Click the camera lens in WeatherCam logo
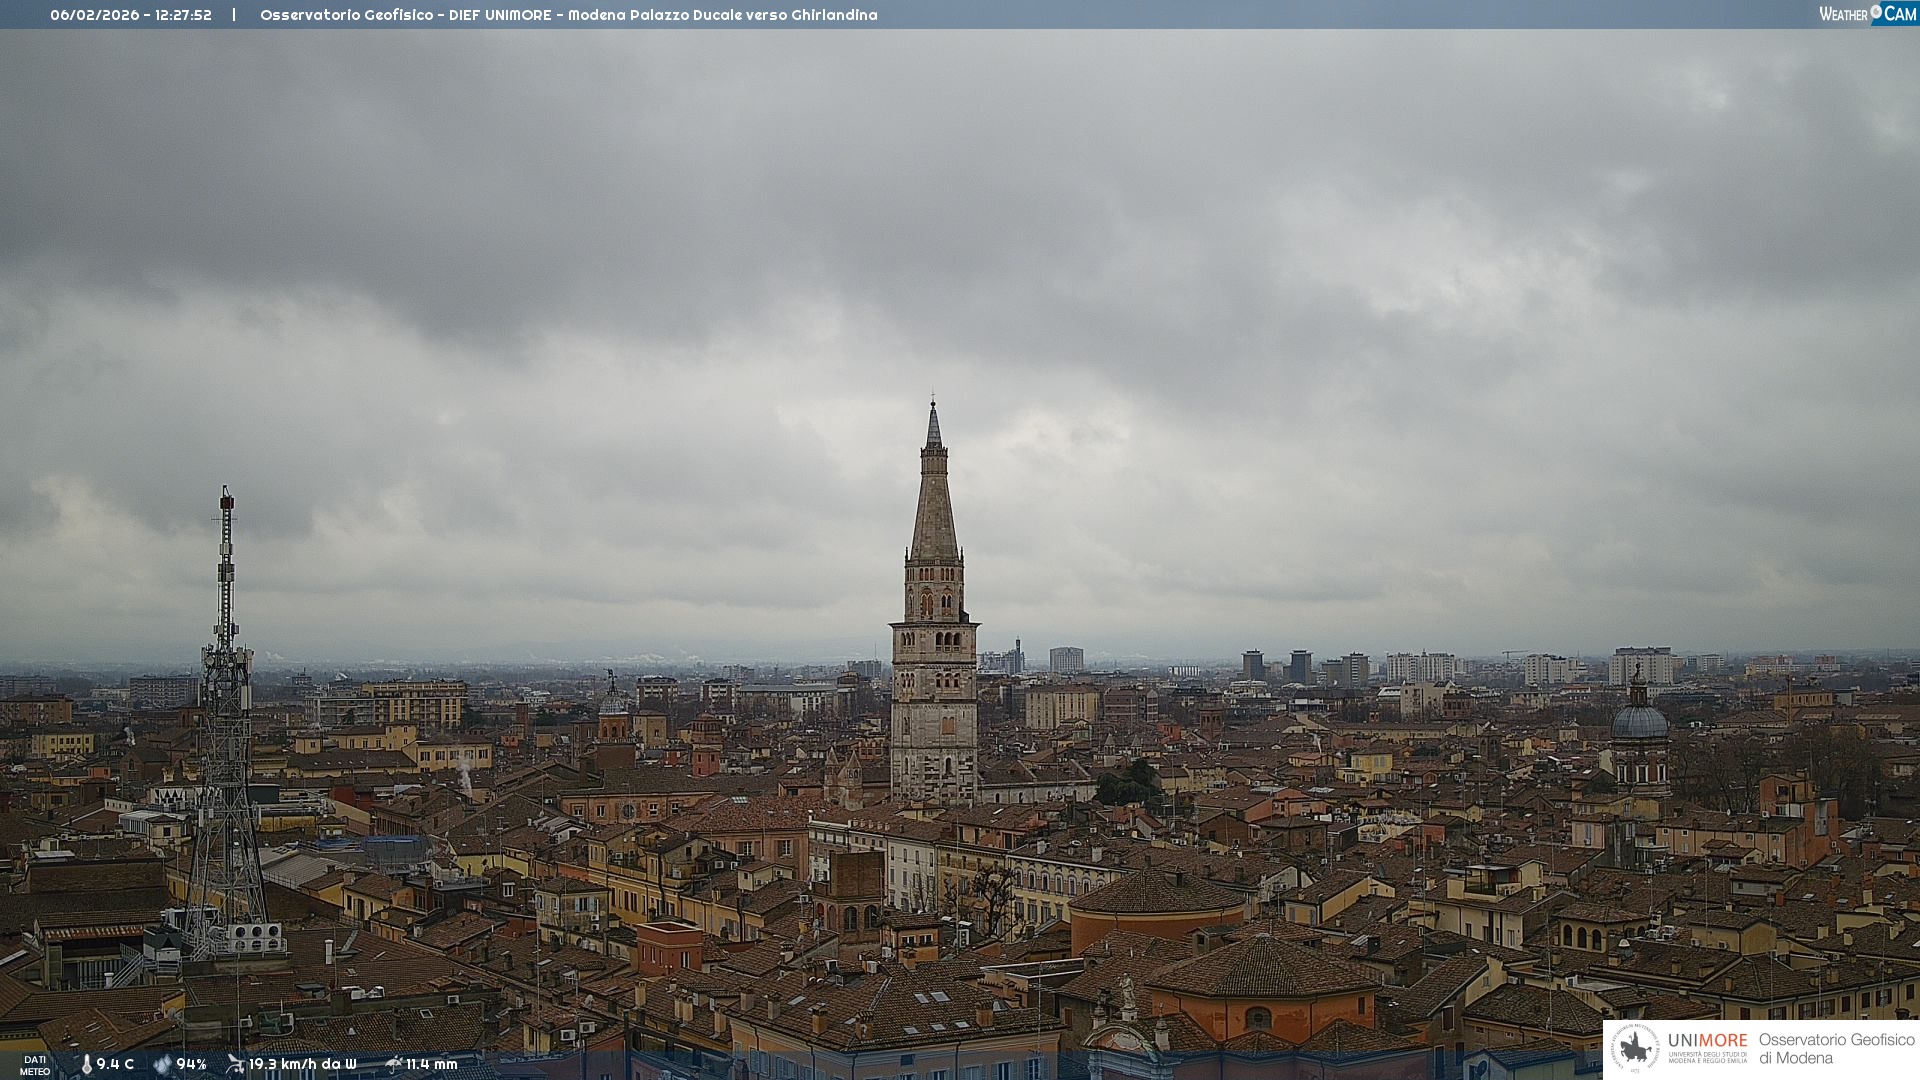This screenshot has height=1080, width=1920. 1876,12
